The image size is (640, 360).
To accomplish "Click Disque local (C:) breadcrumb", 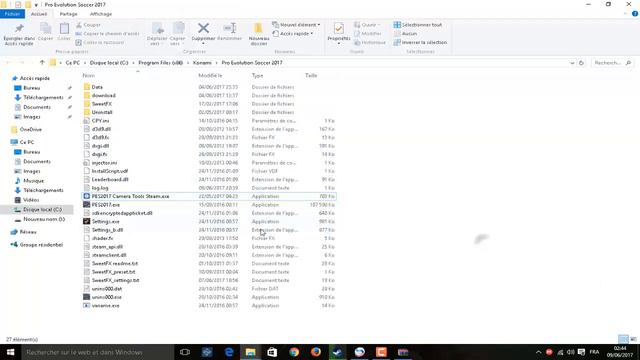I will point(109,63).
